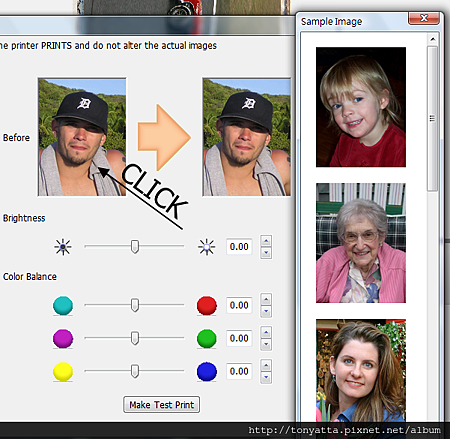Select the elderly woman sample image
450x439 pixels.
tap(361, 243)
